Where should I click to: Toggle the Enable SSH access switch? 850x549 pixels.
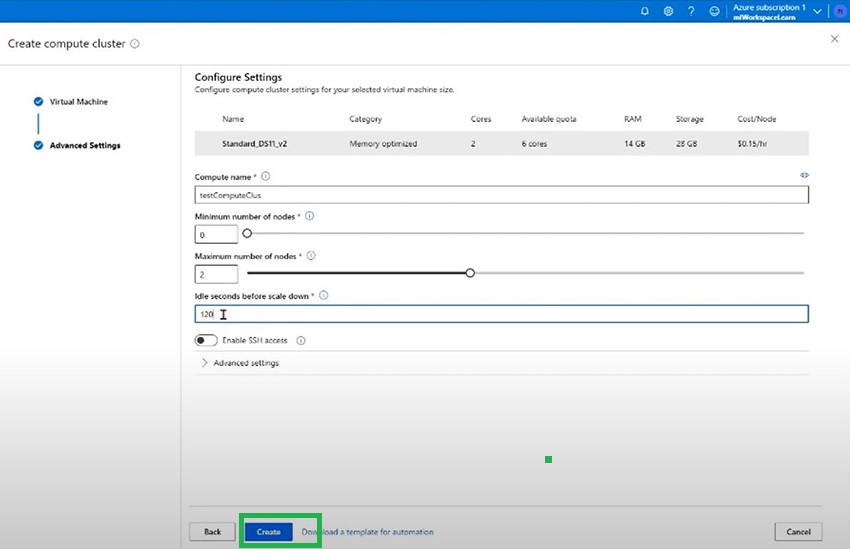point(206,341)
